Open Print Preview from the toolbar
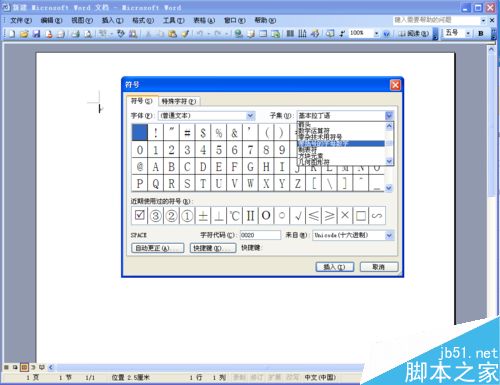 click(88, 33)
